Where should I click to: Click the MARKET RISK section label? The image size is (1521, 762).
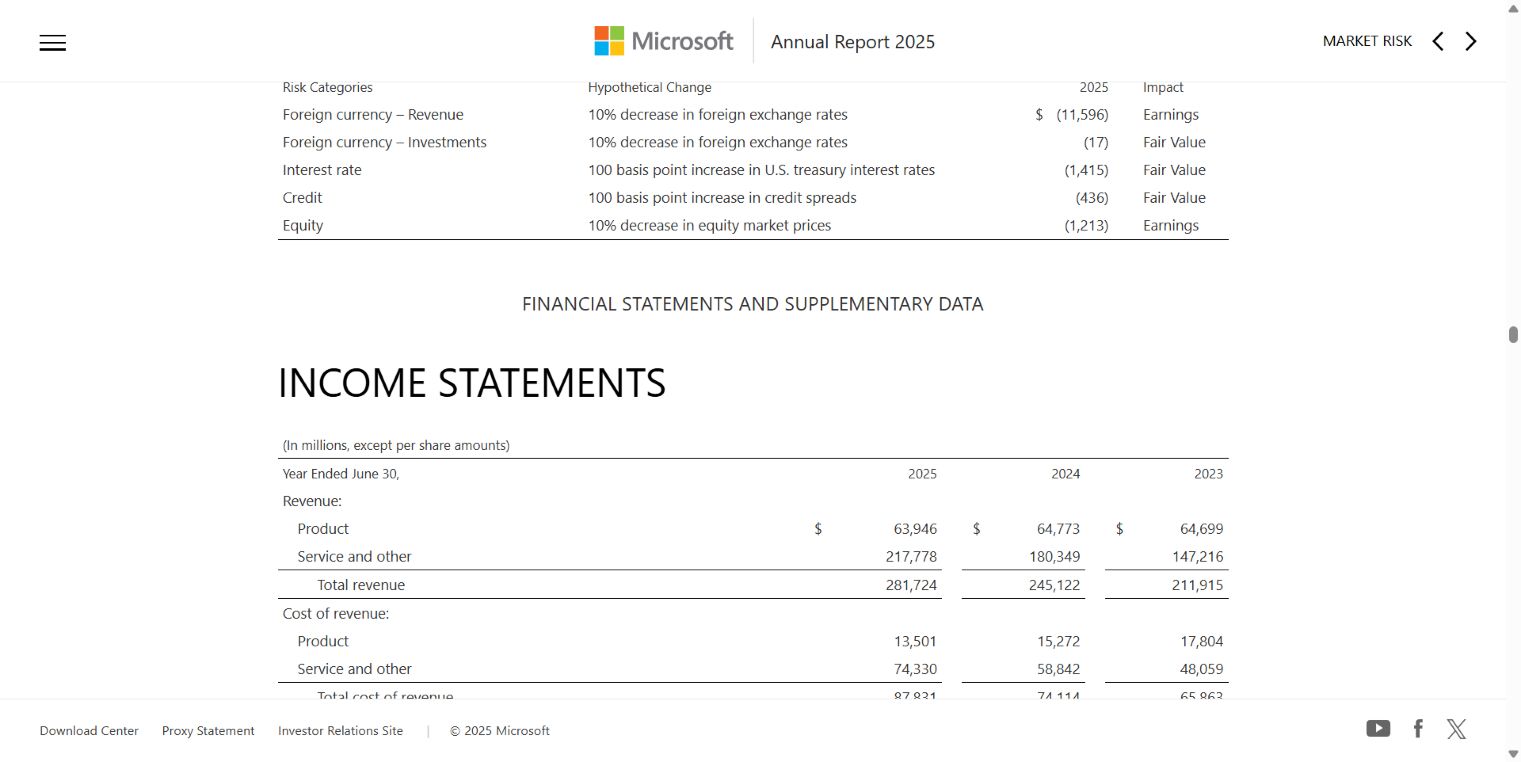pyautogui.click(x=1367, y=41)
